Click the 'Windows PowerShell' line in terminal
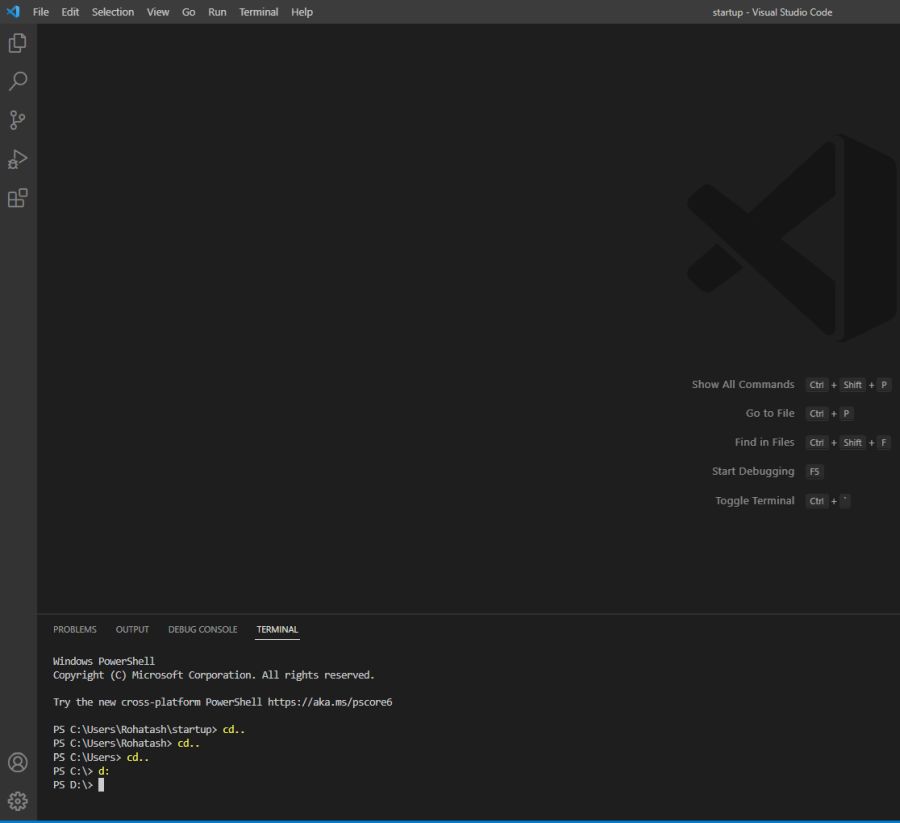 (104, 661)
